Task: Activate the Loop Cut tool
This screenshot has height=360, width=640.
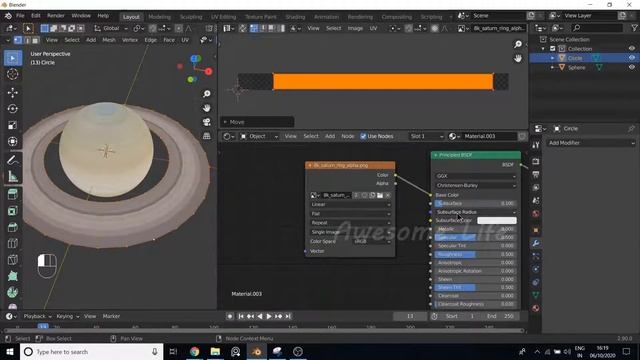Action: pos(13,243)
